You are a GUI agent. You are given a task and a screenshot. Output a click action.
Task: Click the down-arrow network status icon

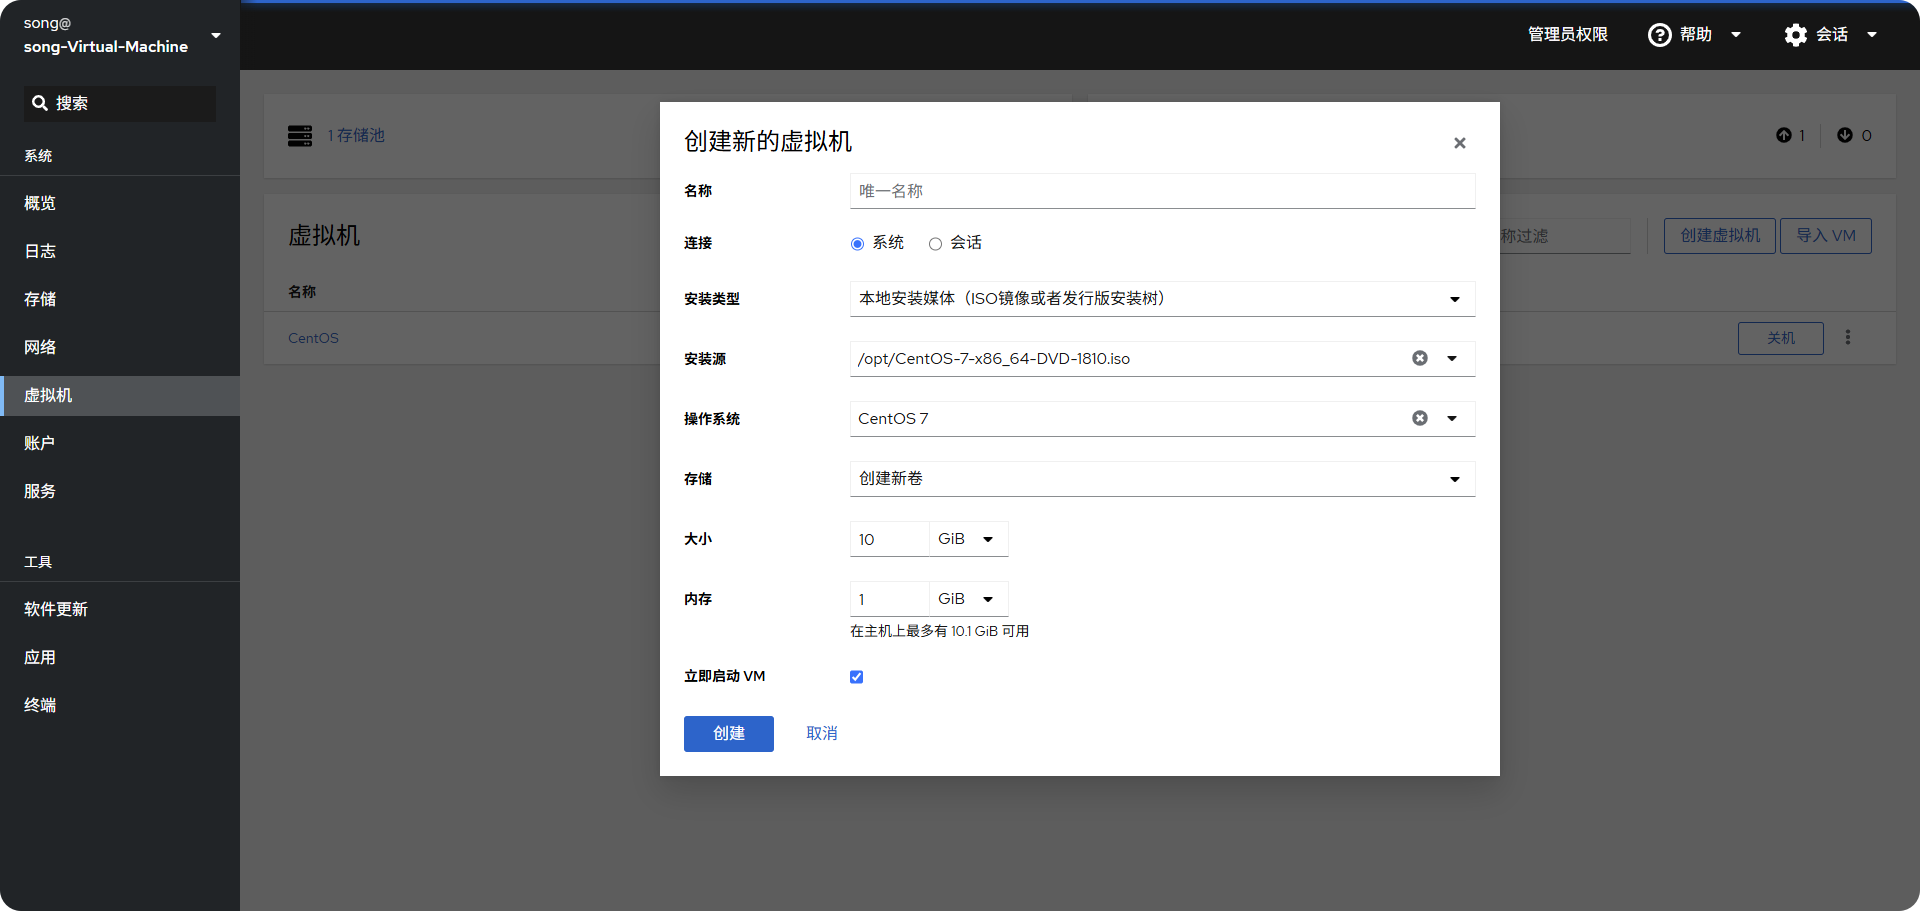pos(1845,135)
